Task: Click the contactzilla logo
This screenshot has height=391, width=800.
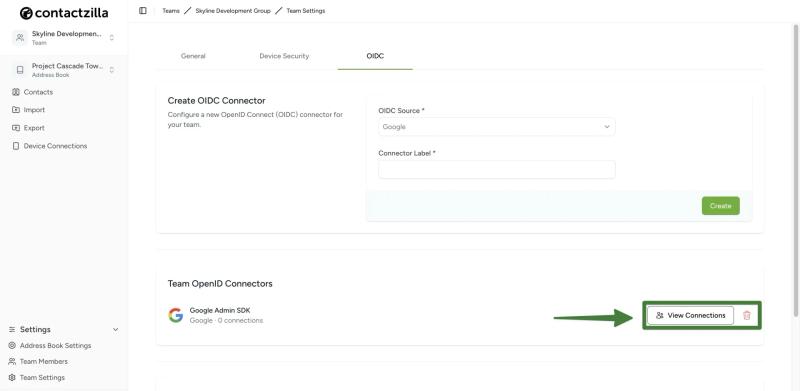Action: 64,13
